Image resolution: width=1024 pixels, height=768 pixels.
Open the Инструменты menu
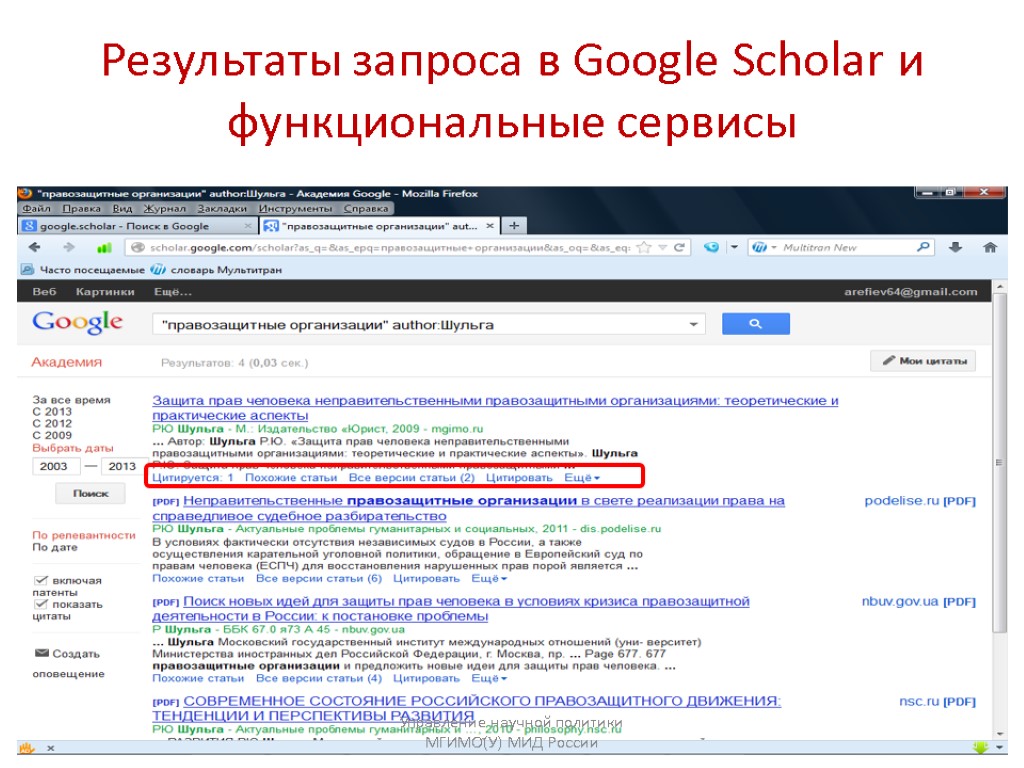(295, 208)
